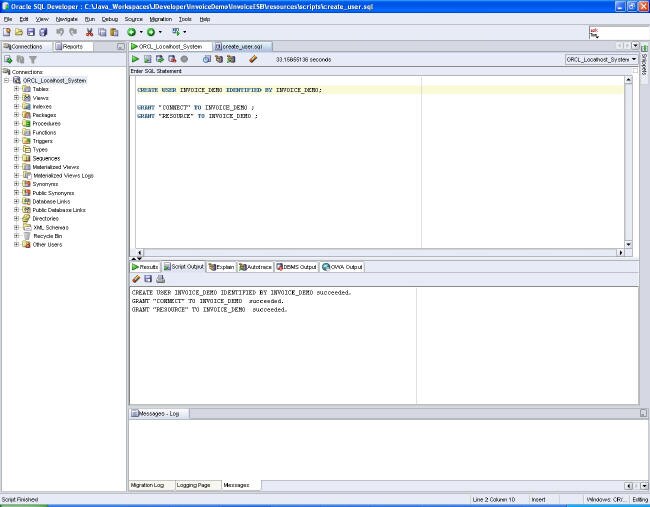Click the Run Script icon in SQL toolbar

point(148,59)
